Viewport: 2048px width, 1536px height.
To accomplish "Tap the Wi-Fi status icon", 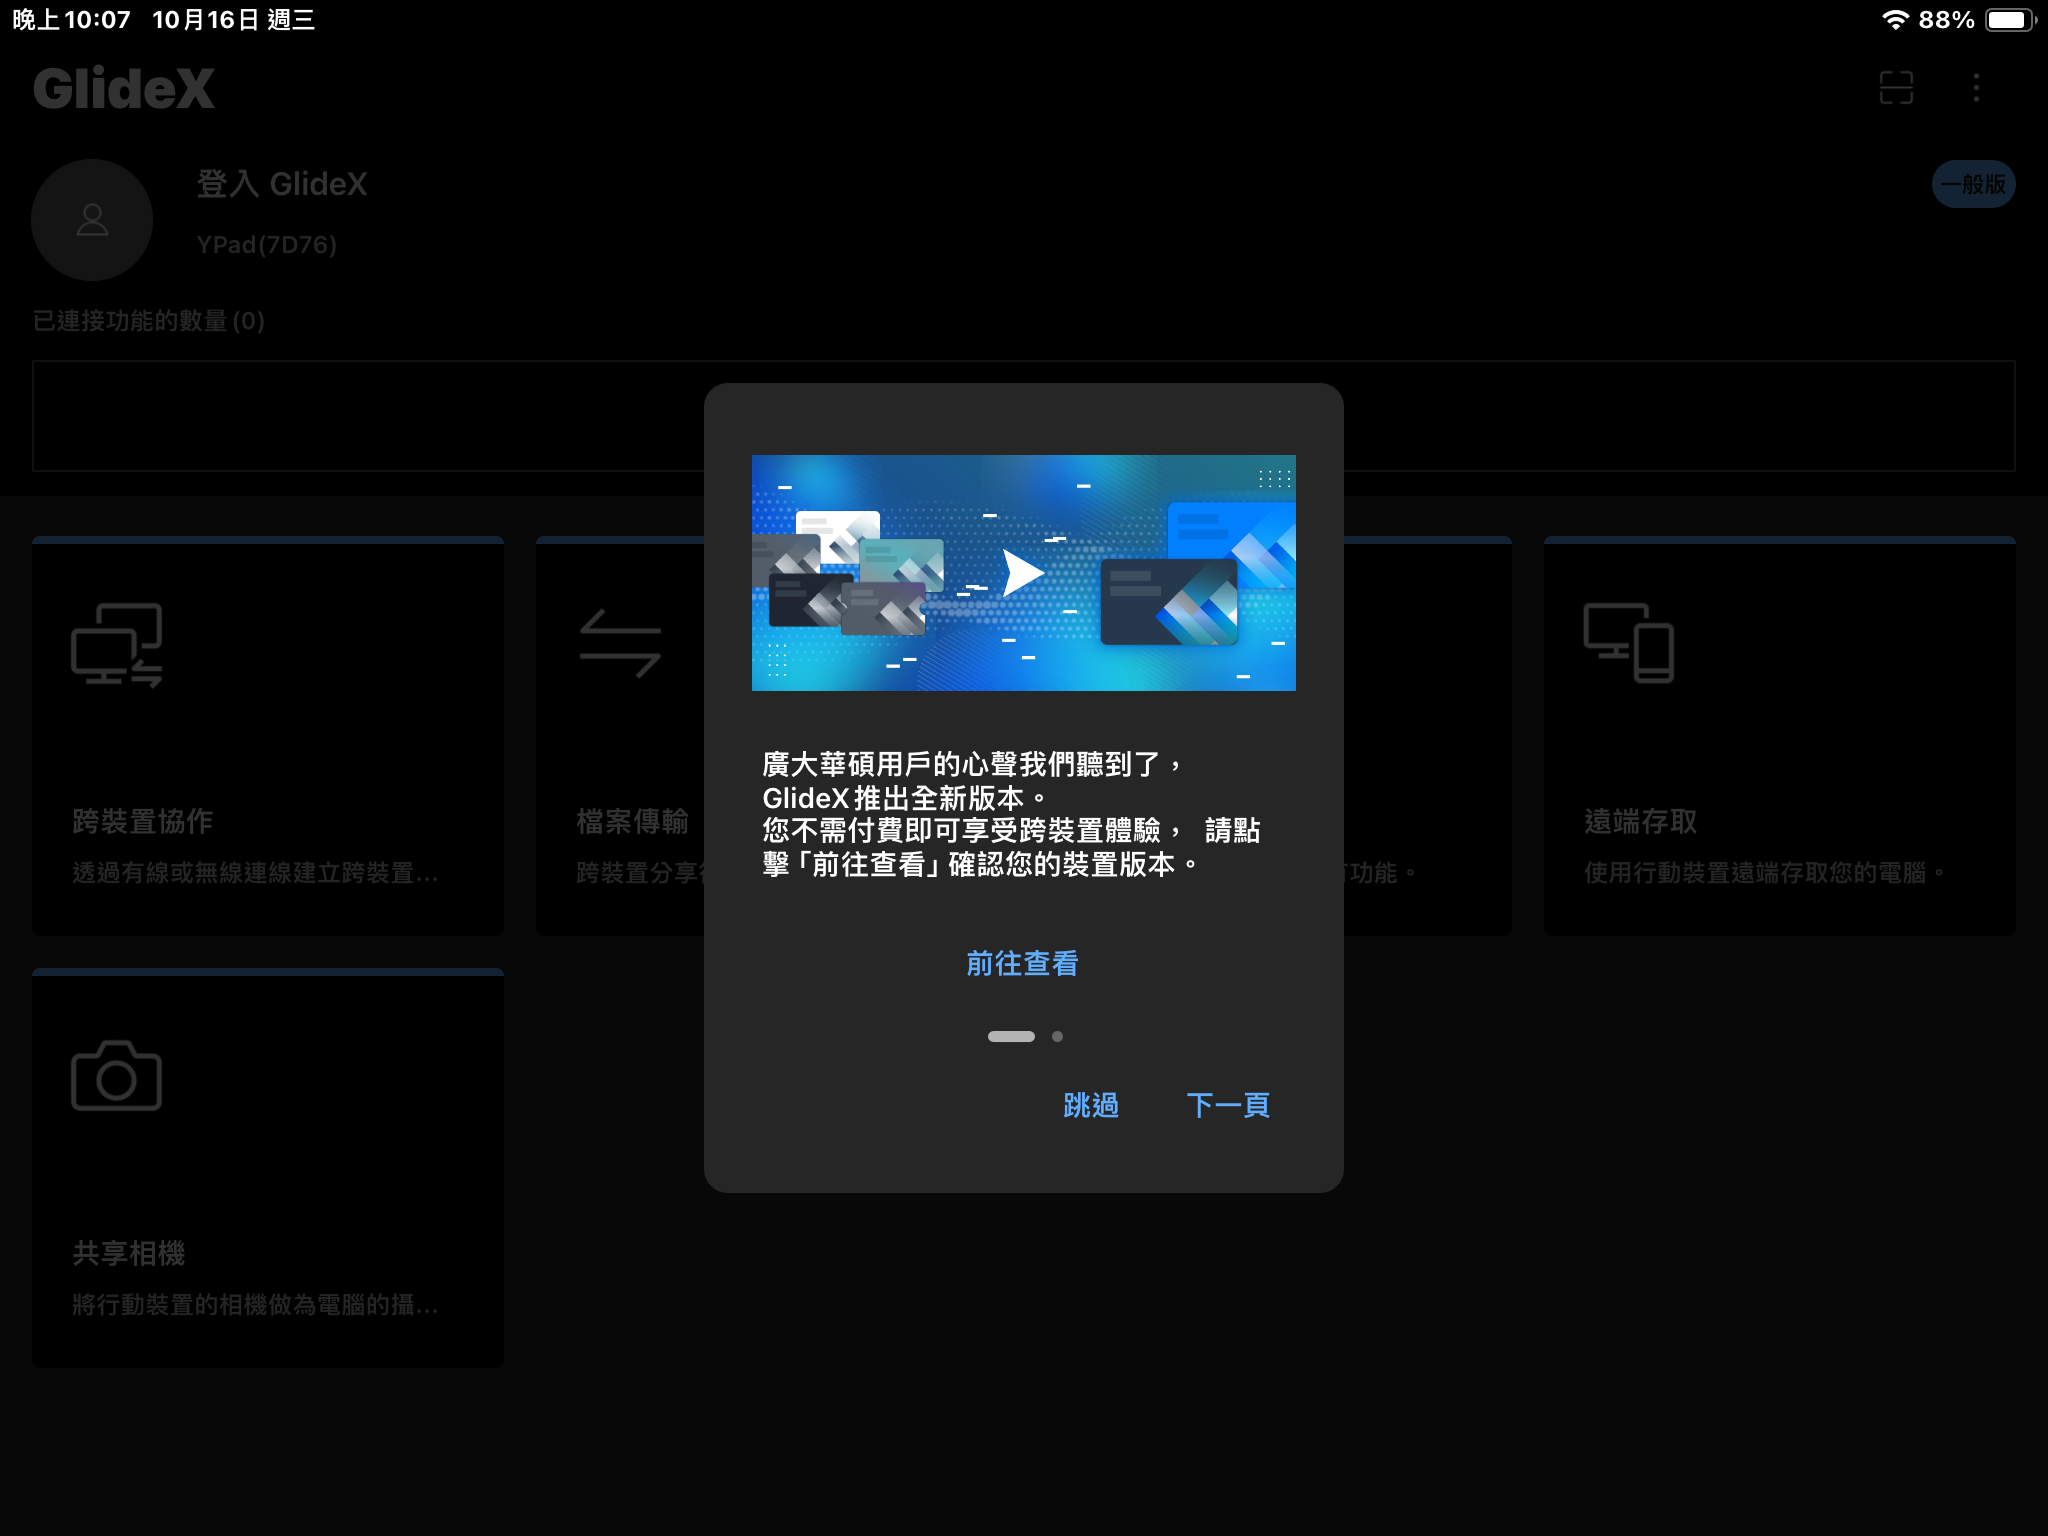I will (x=1894, y=20).
